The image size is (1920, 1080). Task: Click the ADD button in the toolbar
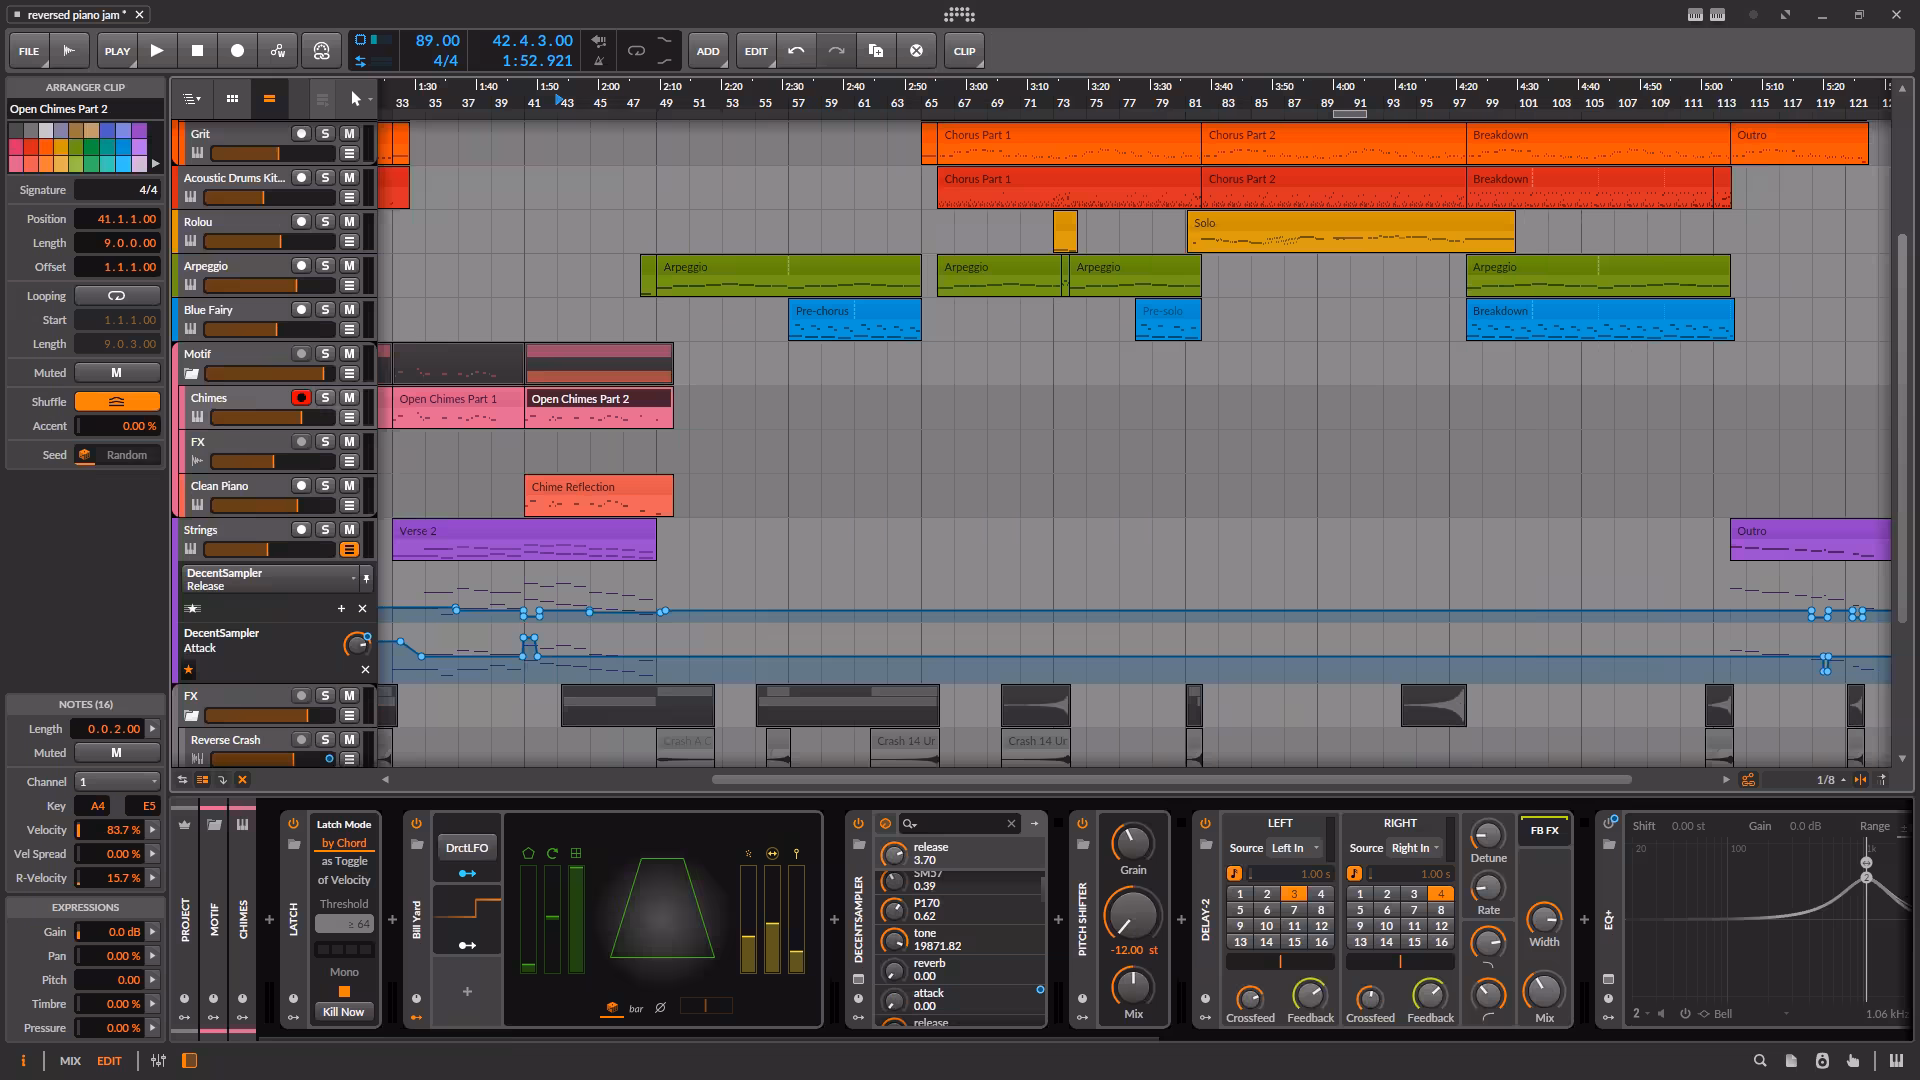tap(708, 50)
